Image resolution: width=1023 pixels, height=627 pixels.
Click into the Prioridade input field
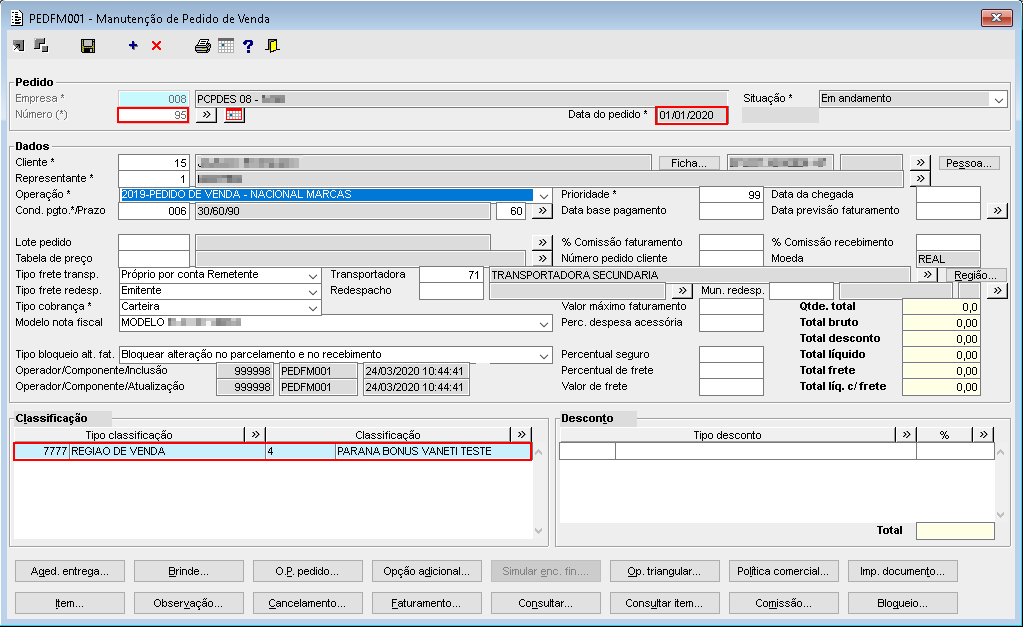[x=731, y=195]
